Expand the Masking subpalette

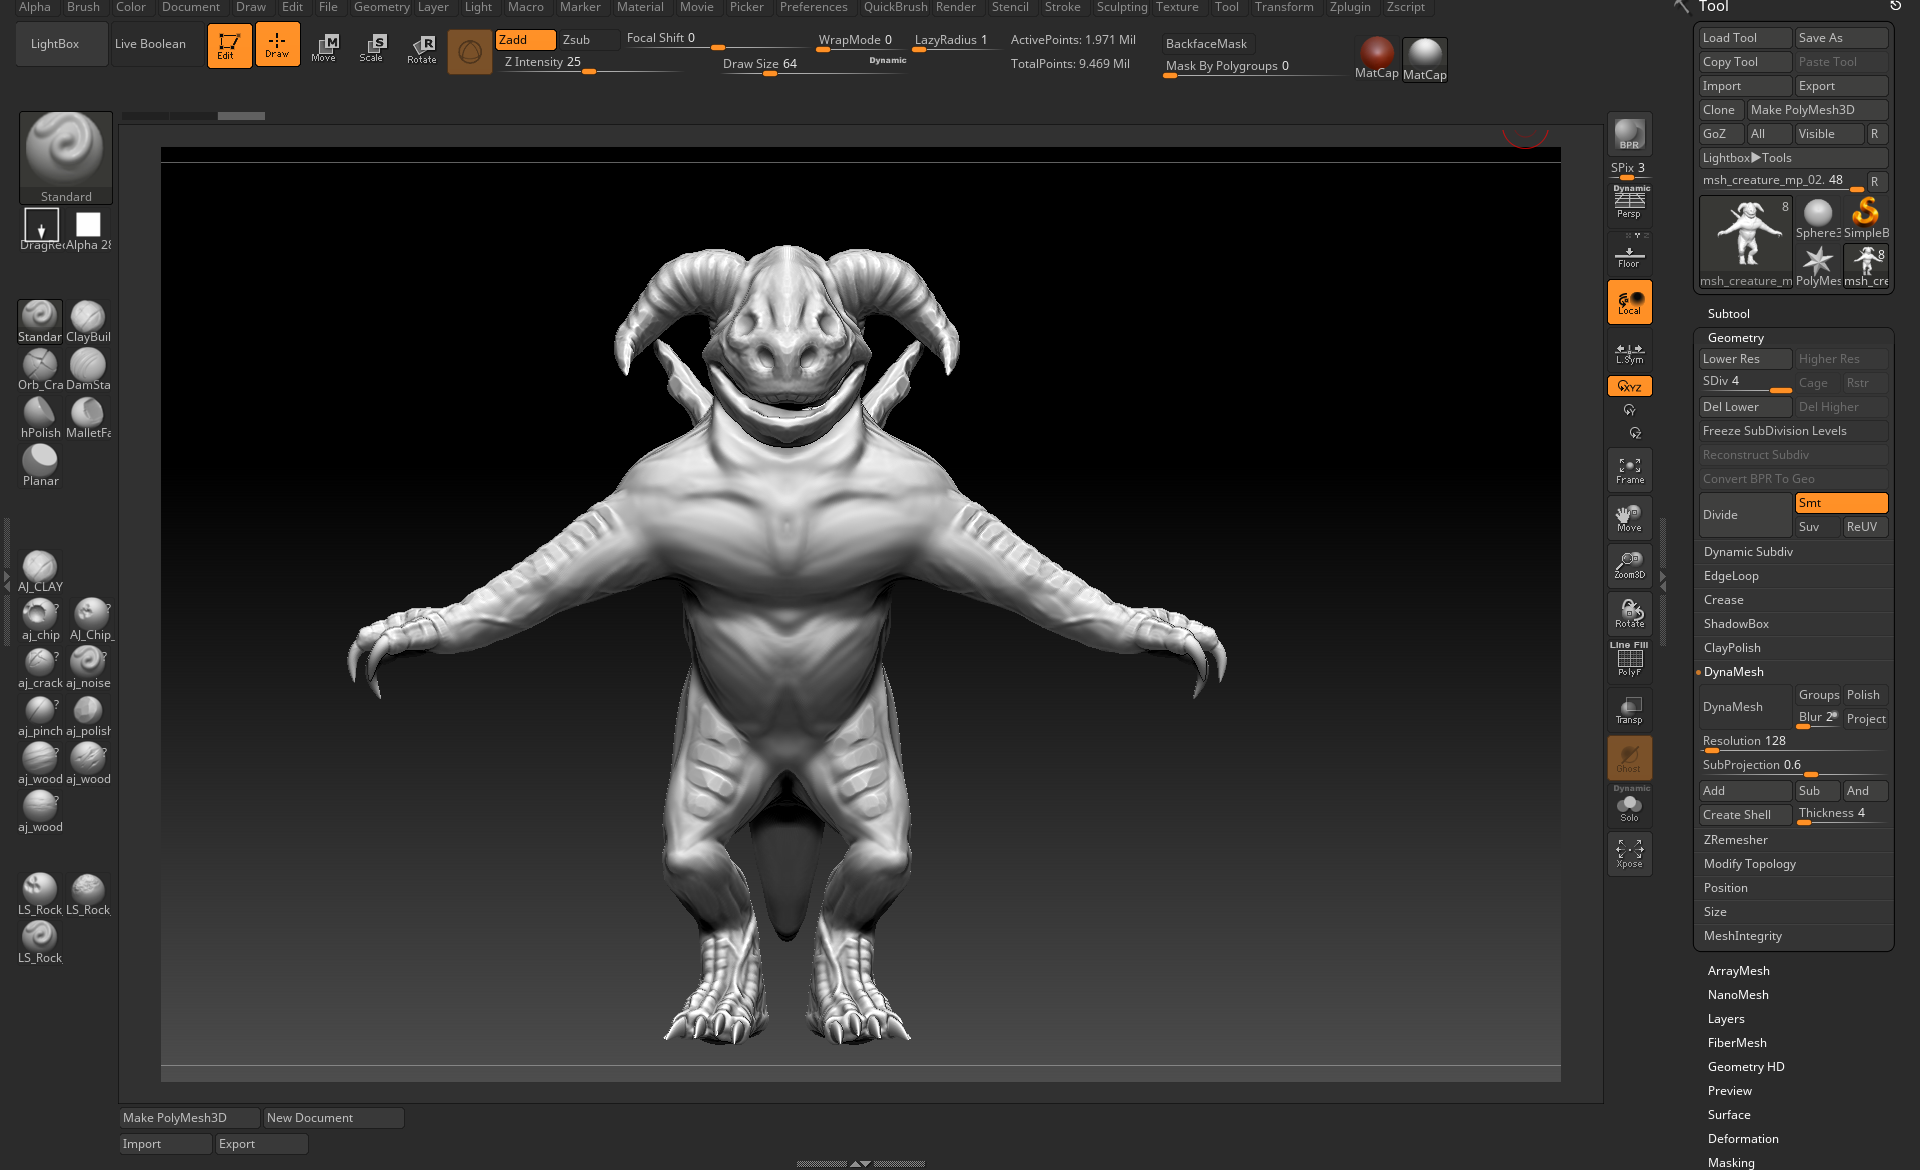click(x=1731, y=1162)
